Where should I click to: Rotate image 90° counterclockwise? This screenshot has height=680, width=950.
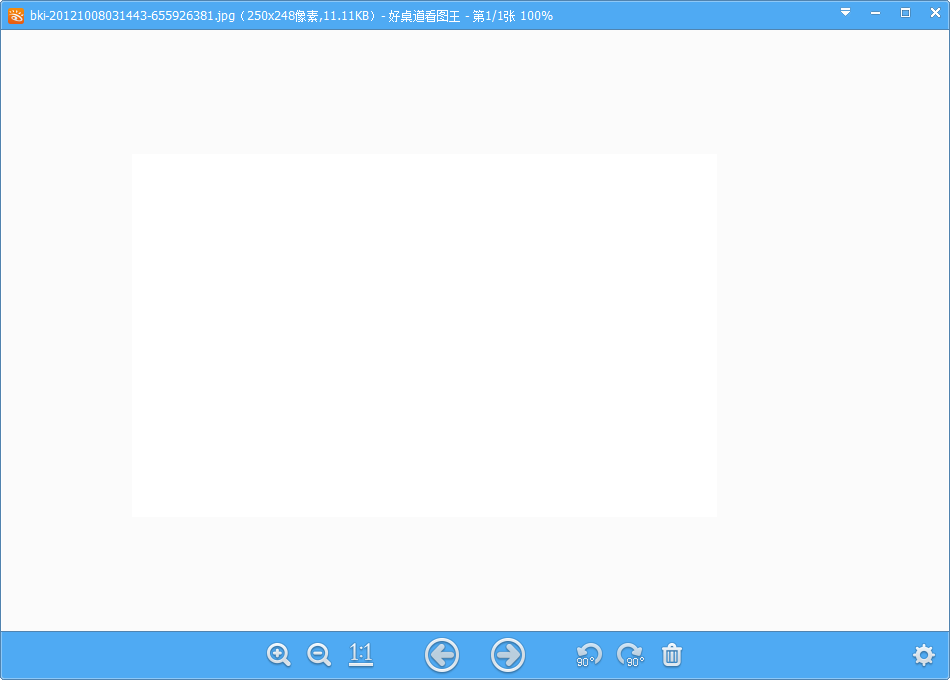[588, 655]
